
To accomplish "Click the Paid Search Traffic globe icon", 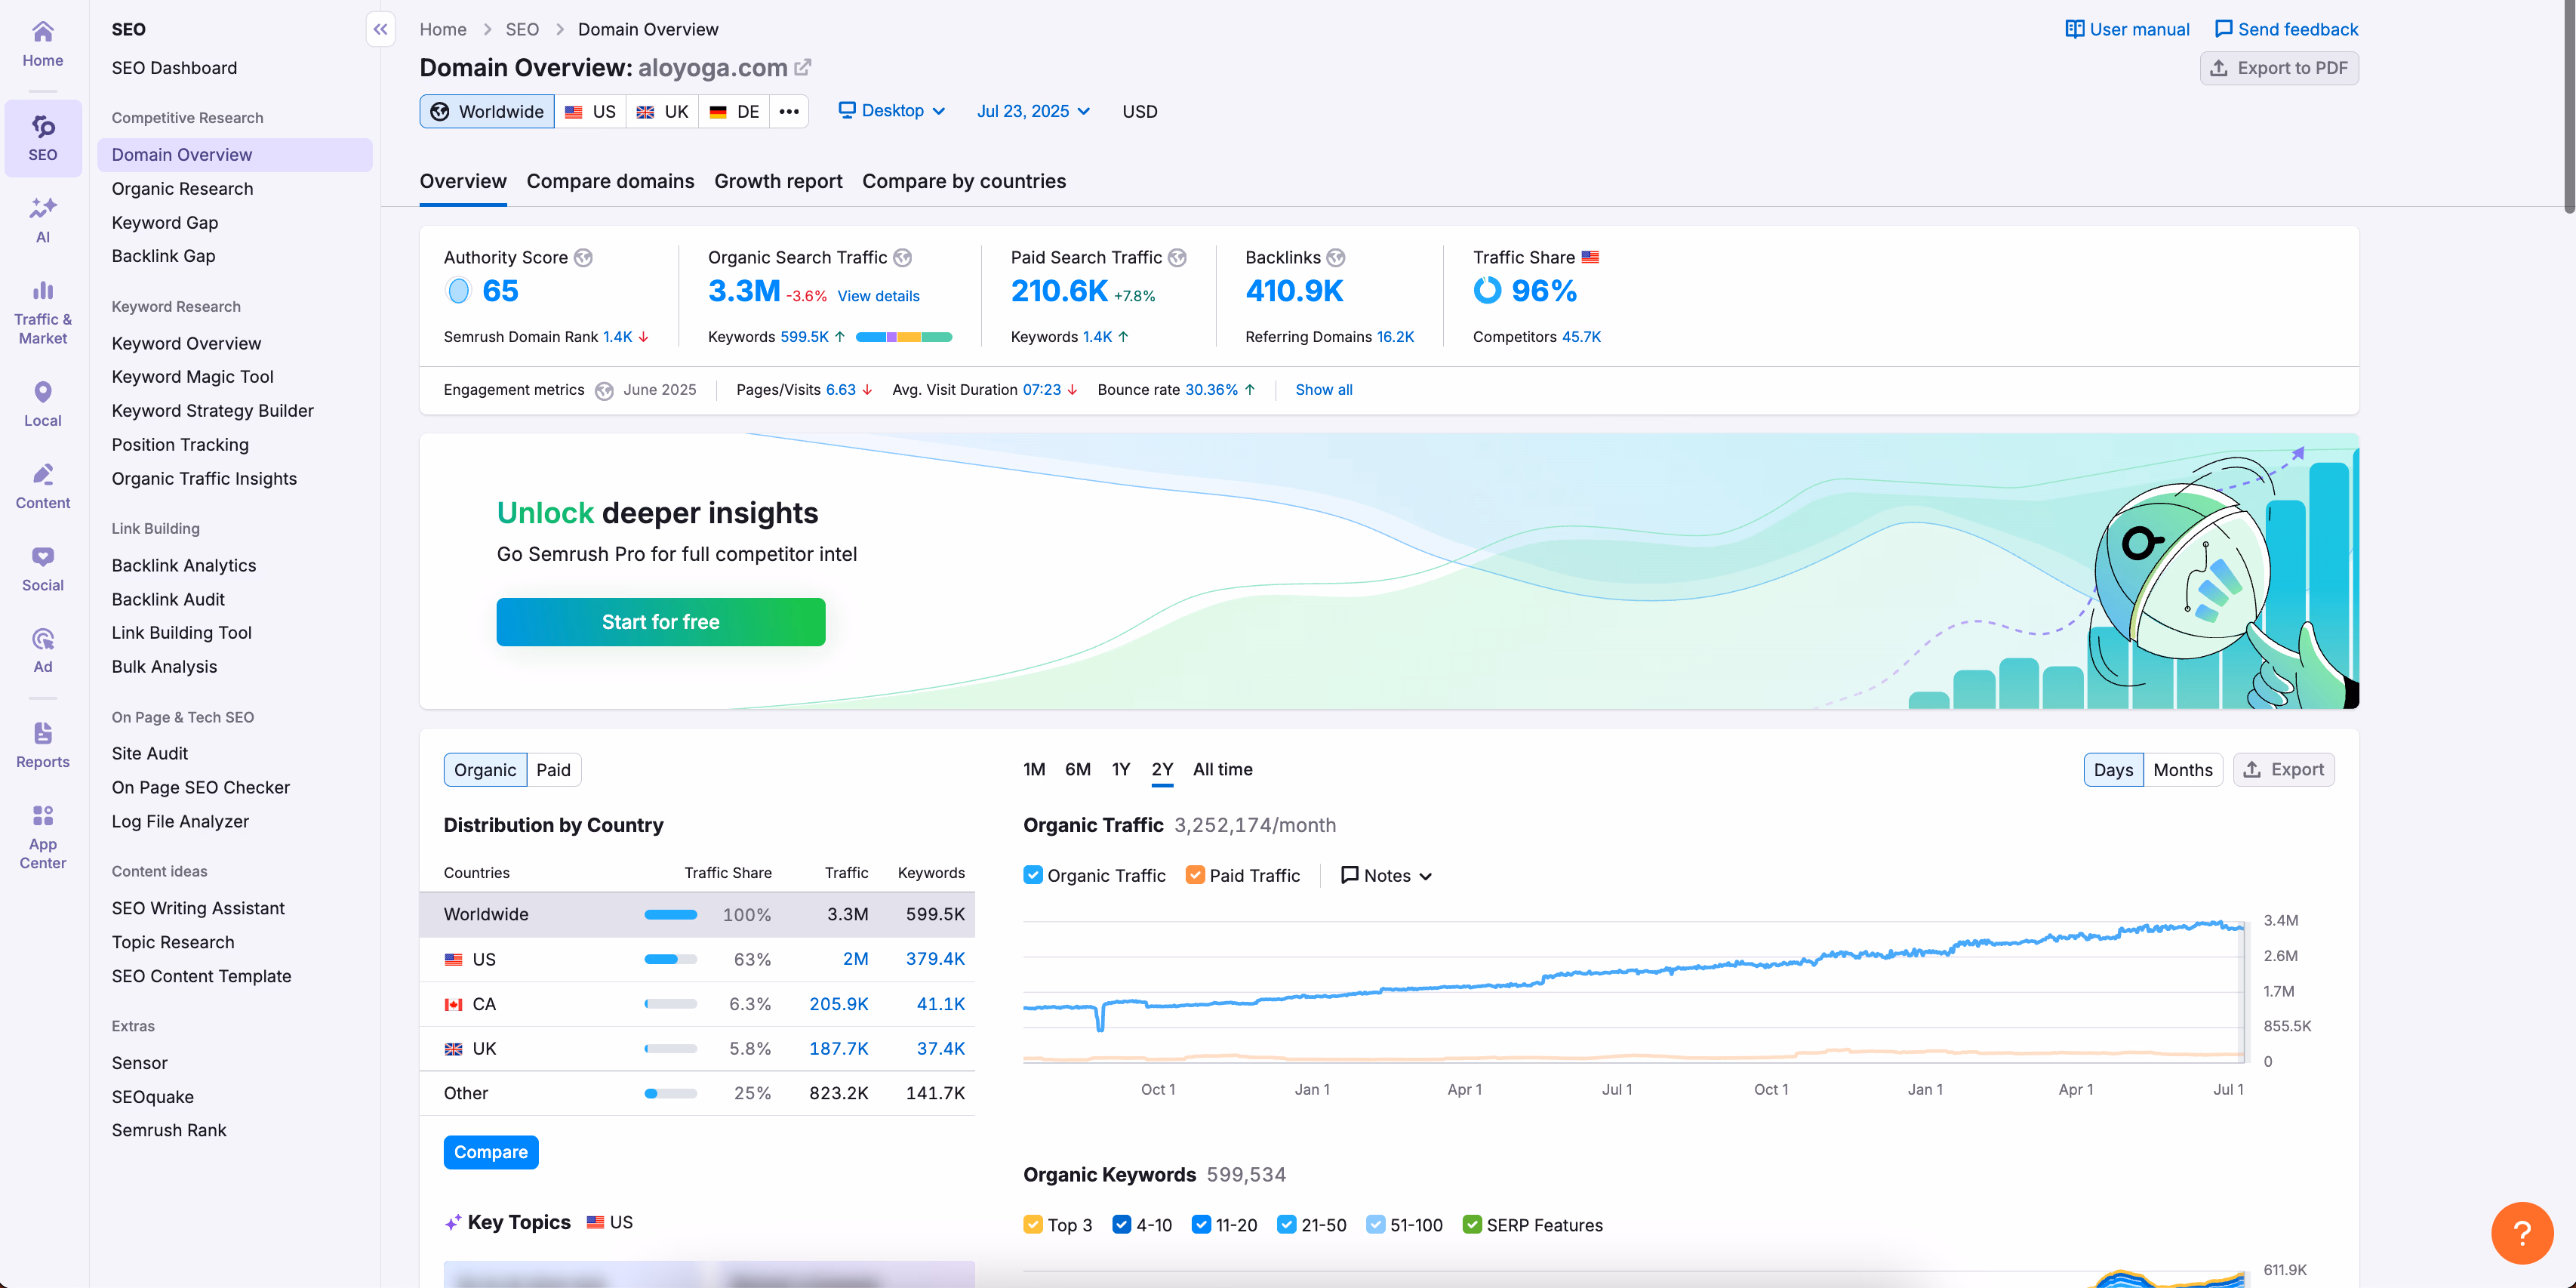I will [x=1177, y=258].
